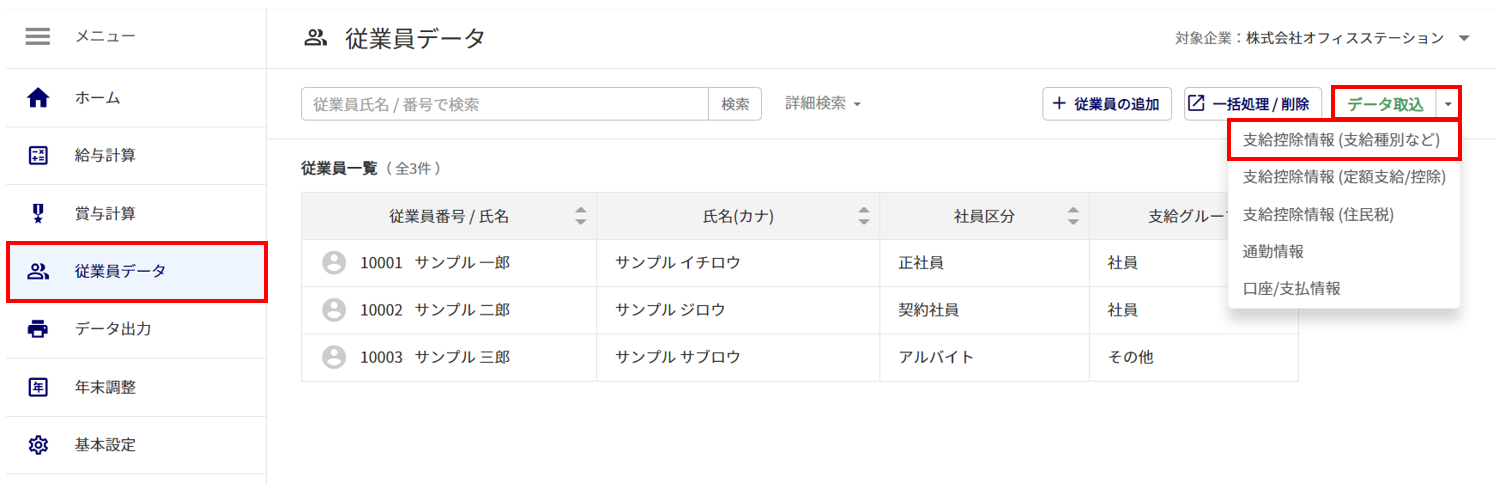This screenshot has width=1495, height=485.
Task: Click the basic settings gear icon
Action: (38, 445)
